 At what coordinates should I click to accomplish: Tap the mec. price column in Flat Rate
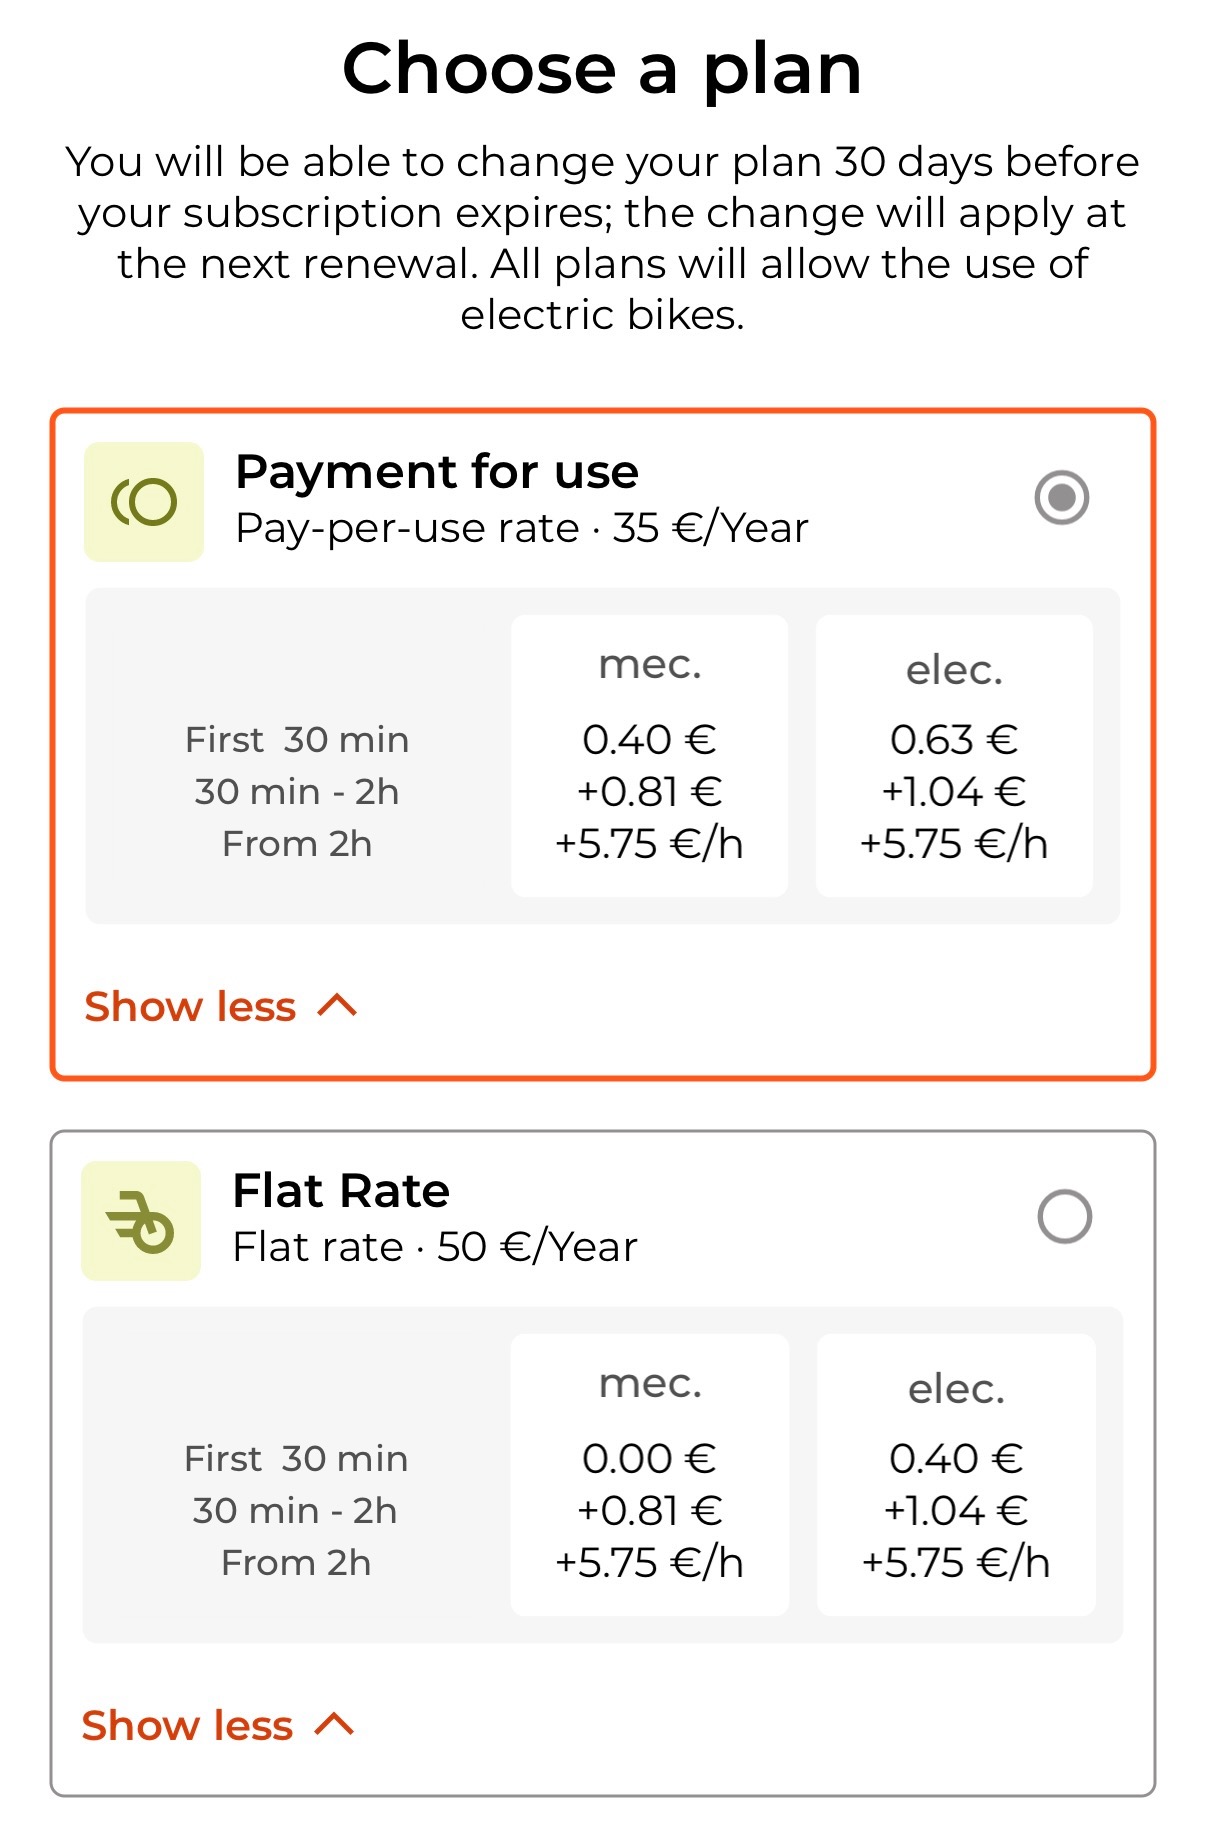coord(650,1475)
